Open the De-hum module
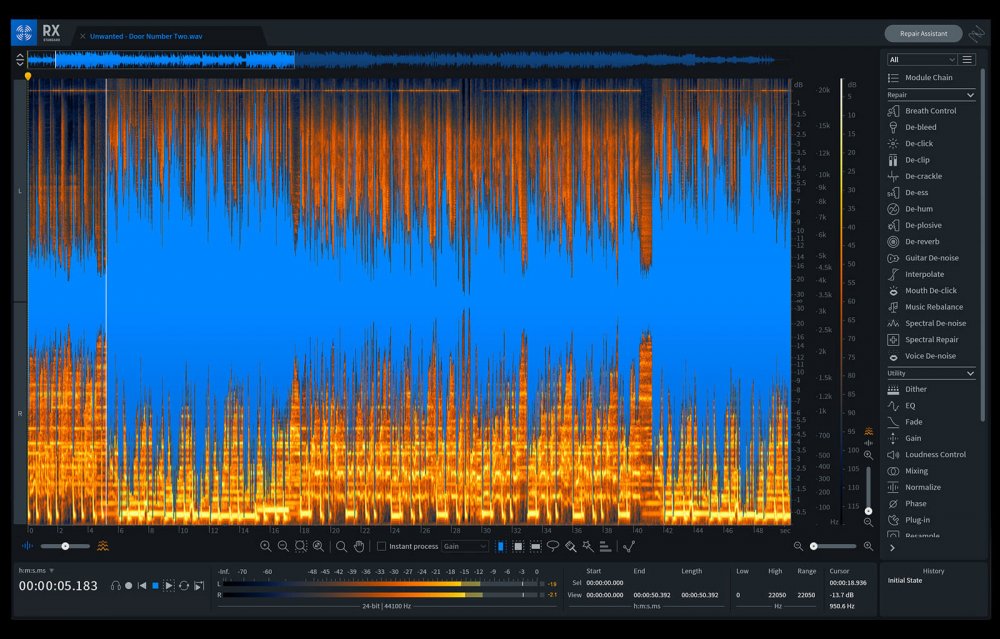 [x=910, y=209]
